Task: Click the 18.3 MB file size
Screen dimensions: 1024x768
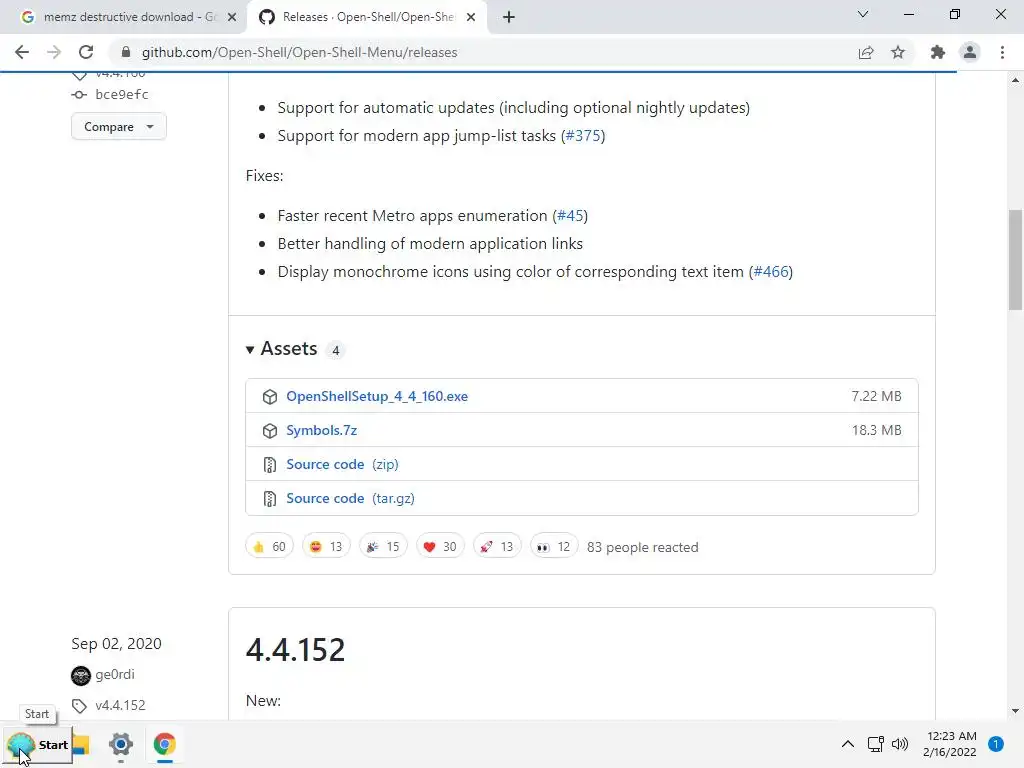Action: 876,430
